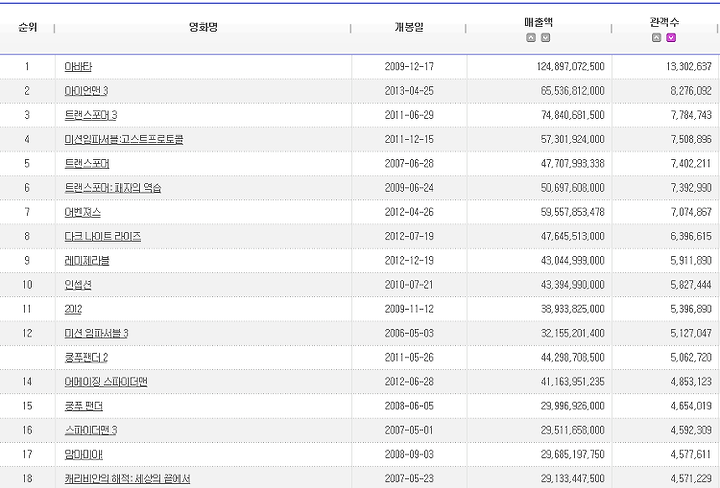Viewport: 720px width, 488px height.
Task: Open the 2012 movie title link
Action: pos(73,309)
